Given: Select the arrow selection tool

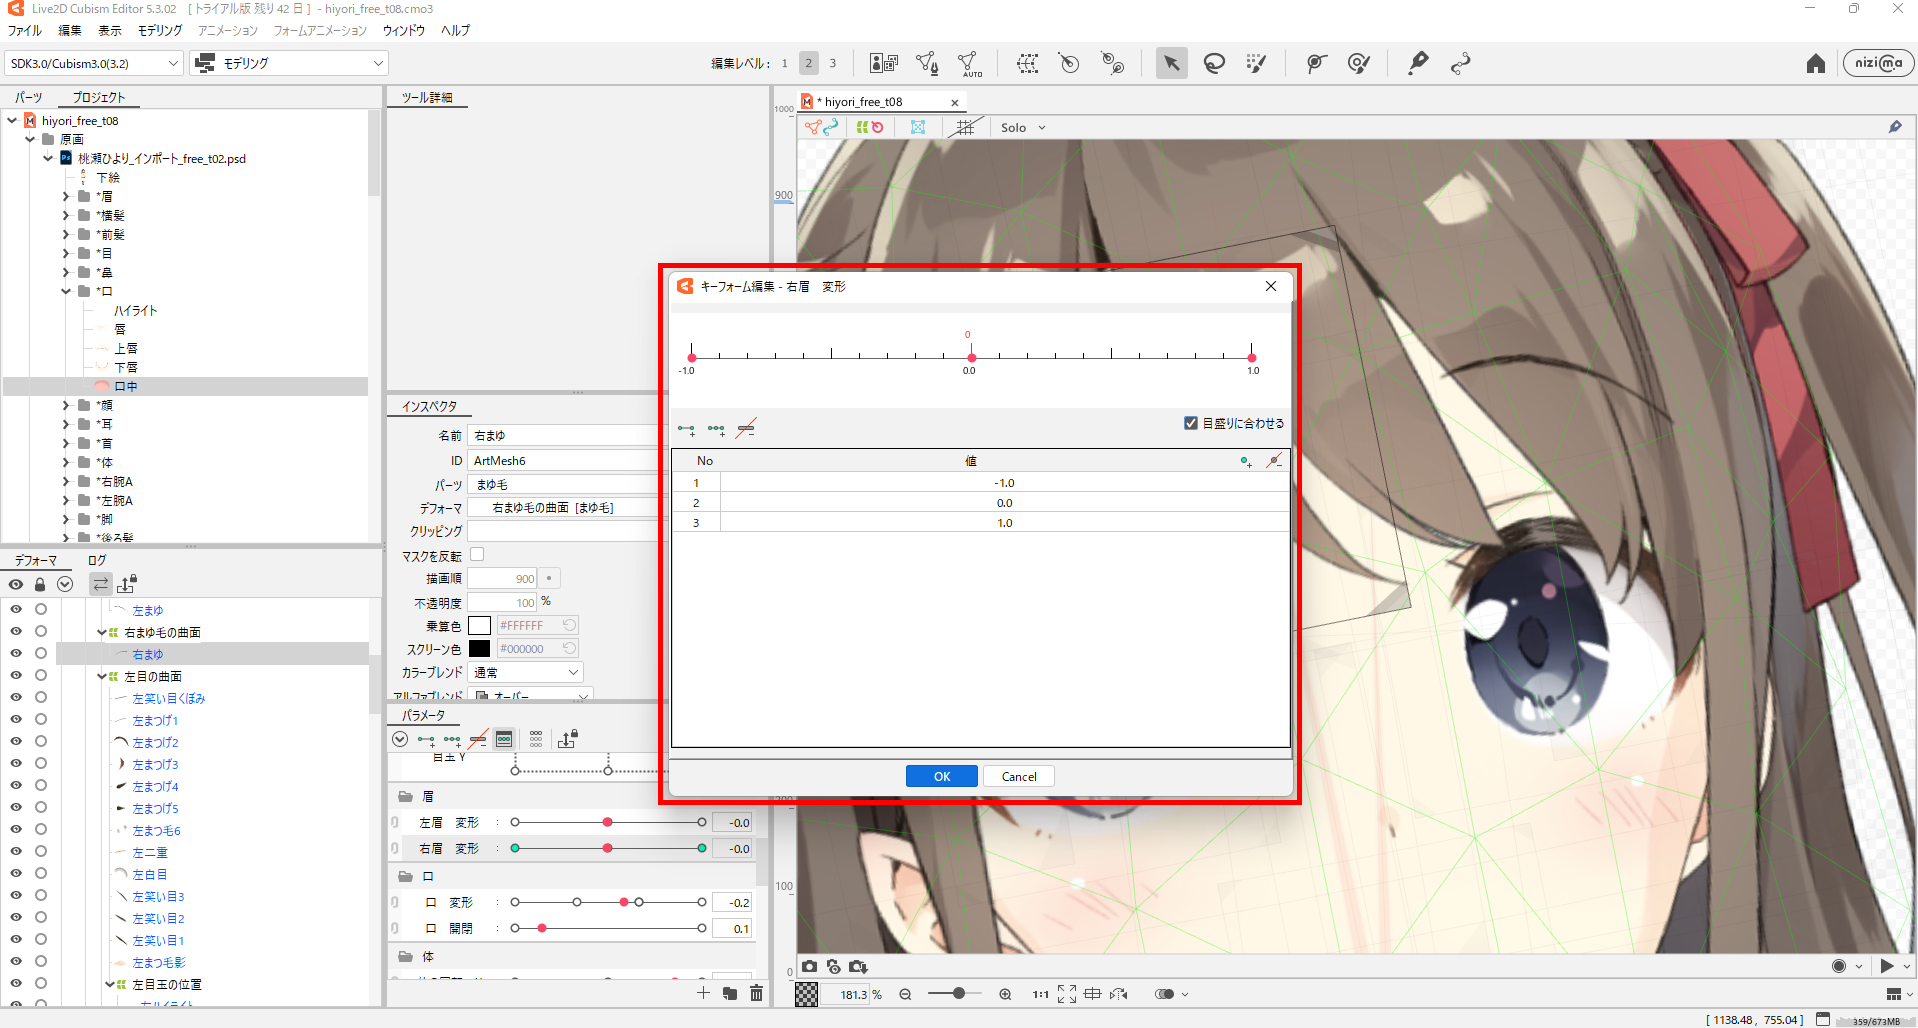Looking at the screenshot, I should click(x=1171, y=63).
